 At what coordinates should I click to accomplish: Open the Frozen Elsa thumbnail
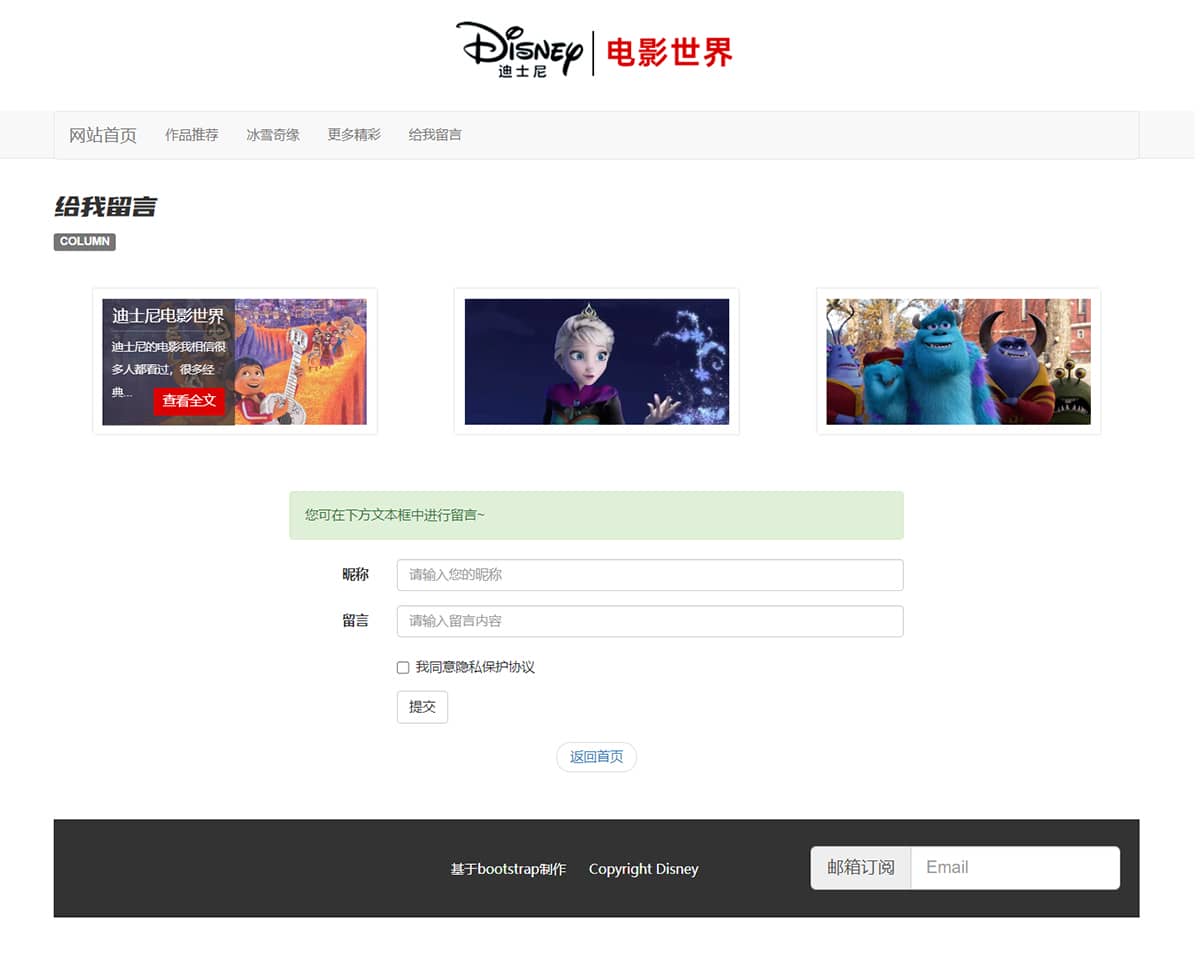(x=597, y=361)
